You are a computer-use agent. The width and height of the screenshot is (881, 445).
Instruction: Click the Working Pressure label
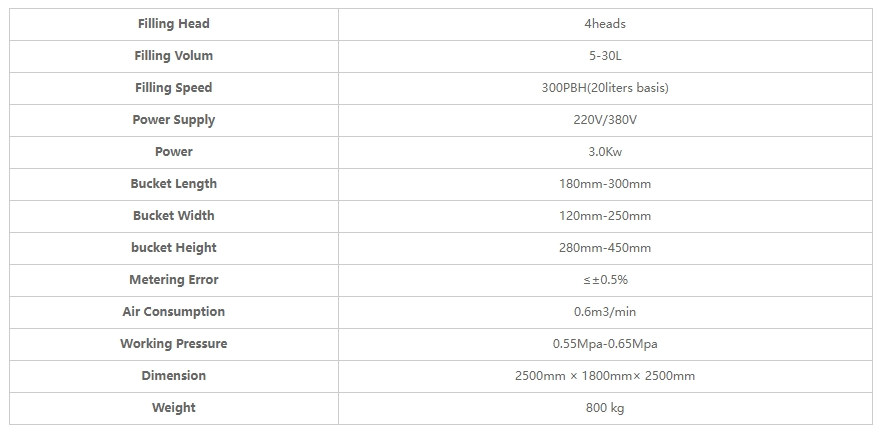pos(174,344)
